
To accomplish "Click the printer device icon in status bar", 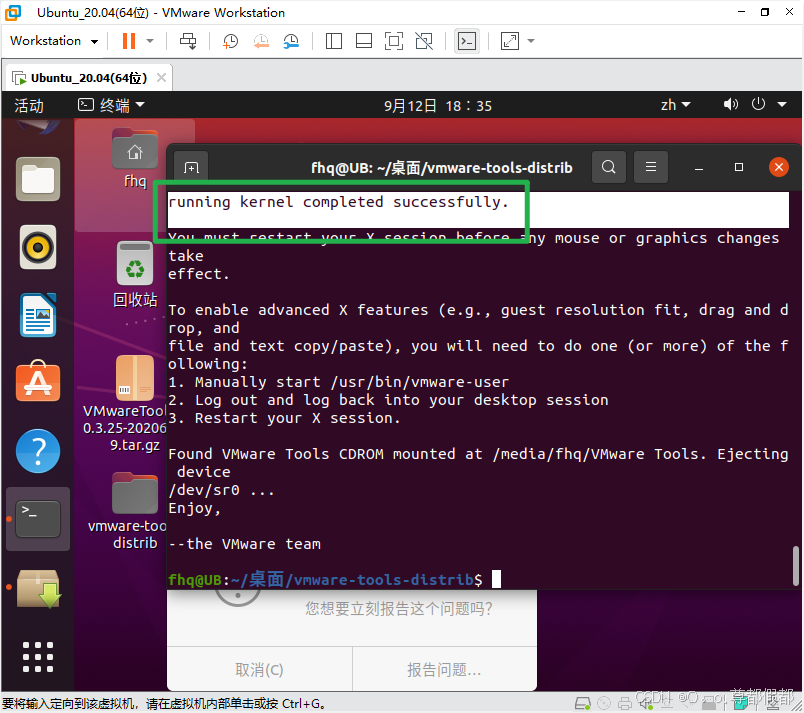I will click(625, 703).
